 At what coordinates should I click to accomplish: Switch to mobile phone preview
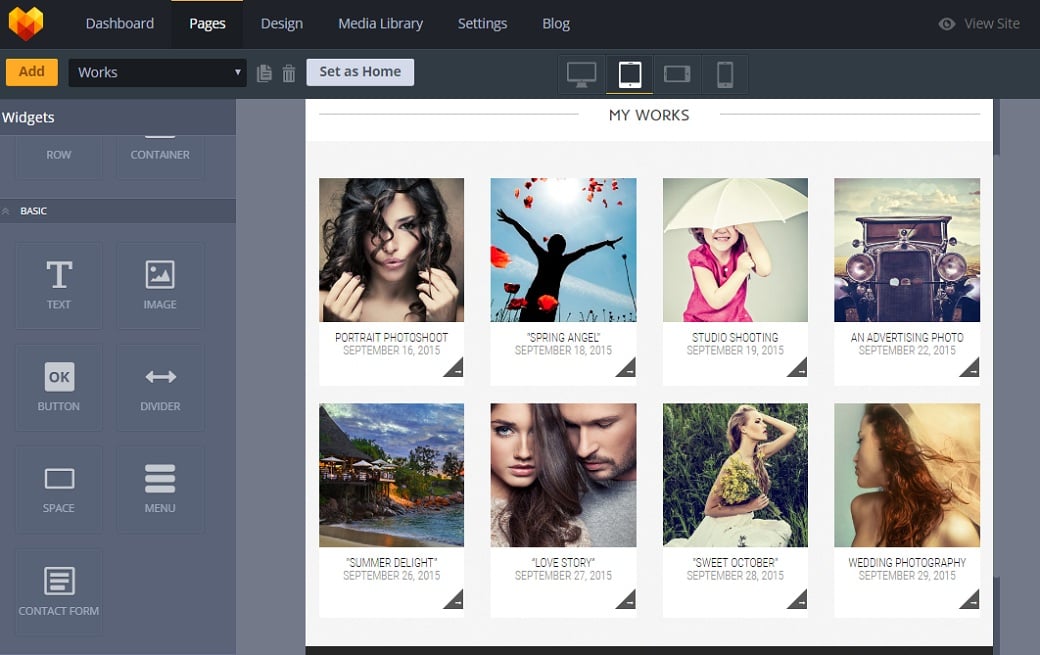(725, 74)
